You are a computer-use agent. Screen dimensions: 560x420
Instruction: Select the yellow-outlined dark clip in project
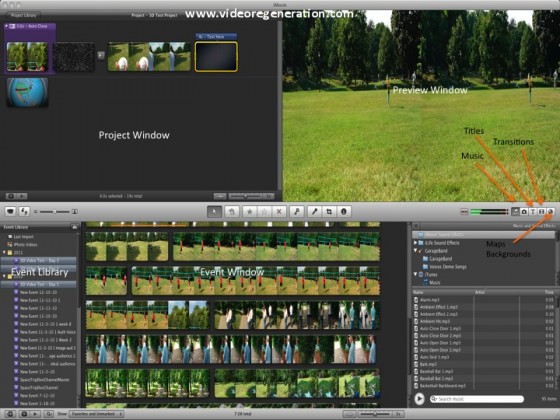216,56
